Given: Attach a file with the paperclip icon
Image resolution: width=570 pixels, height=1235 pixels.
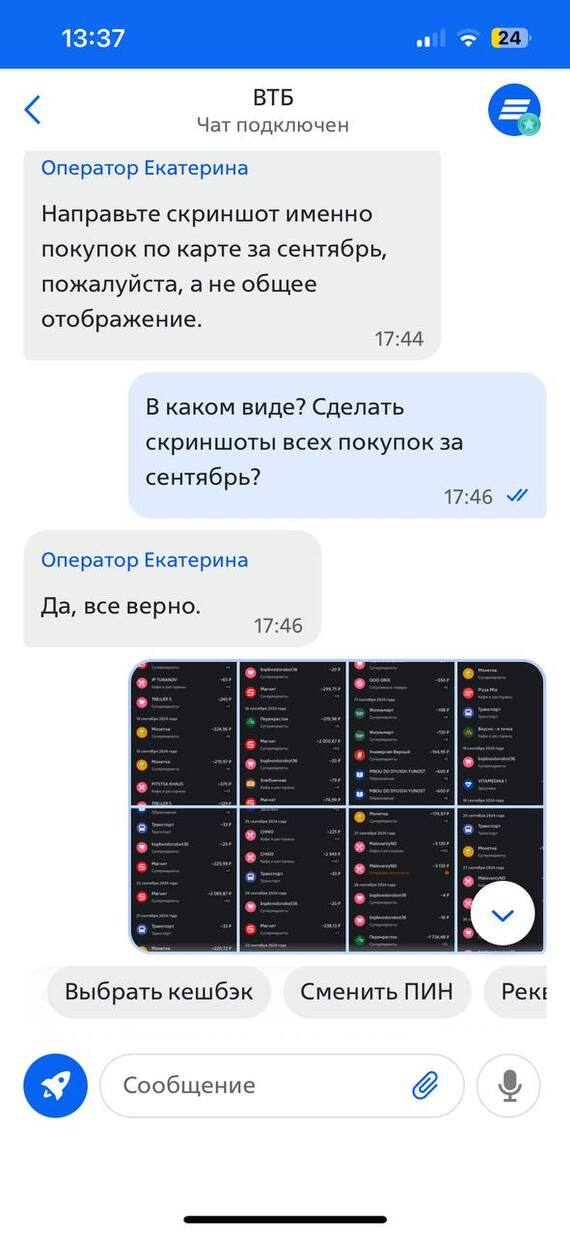Looking at the screenshot, I should [426, 1085].
